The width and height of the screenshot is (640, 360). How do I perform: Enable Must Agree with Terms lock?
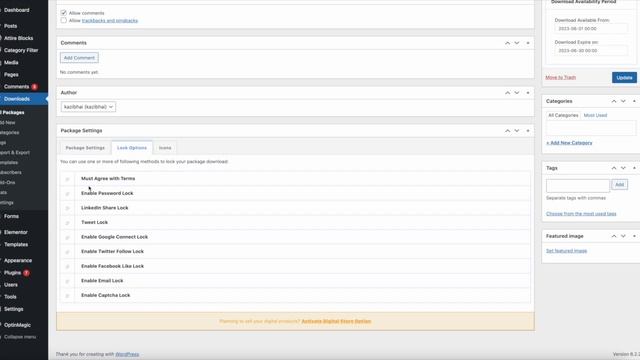click(x=67, y=179)
